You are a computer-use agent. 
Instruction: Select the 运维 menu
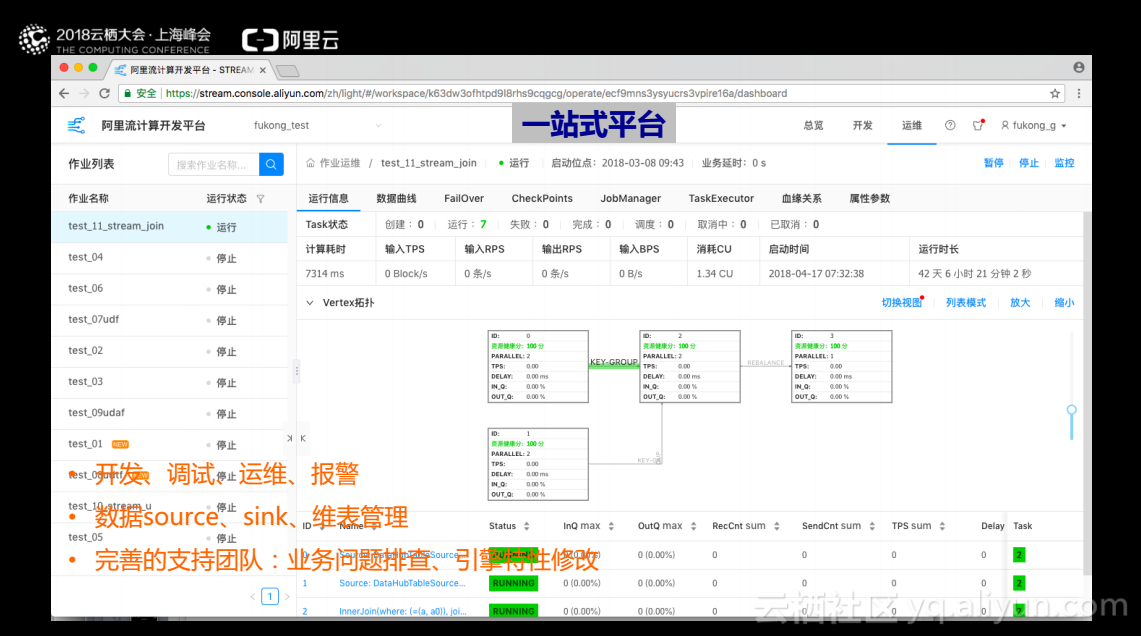[912, 125]
